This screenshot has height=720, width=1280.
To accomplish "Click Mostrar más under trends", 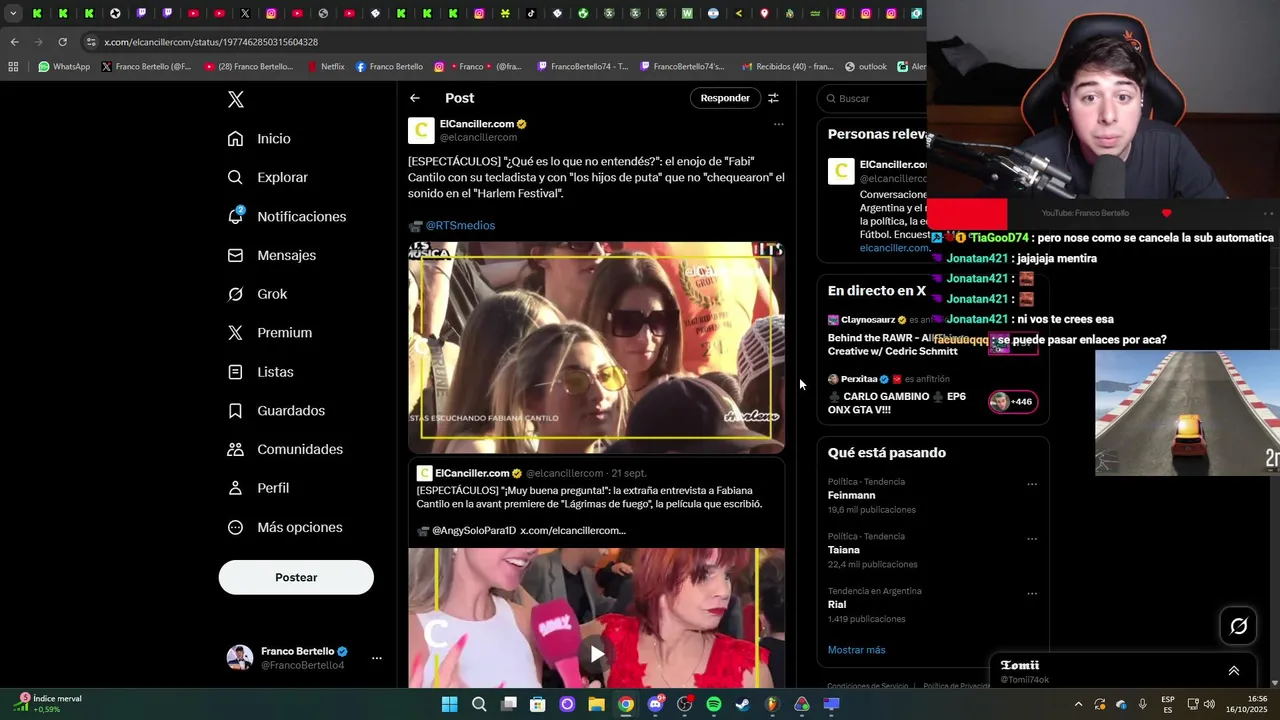I will pyautogui.click(x=856, y=650).
